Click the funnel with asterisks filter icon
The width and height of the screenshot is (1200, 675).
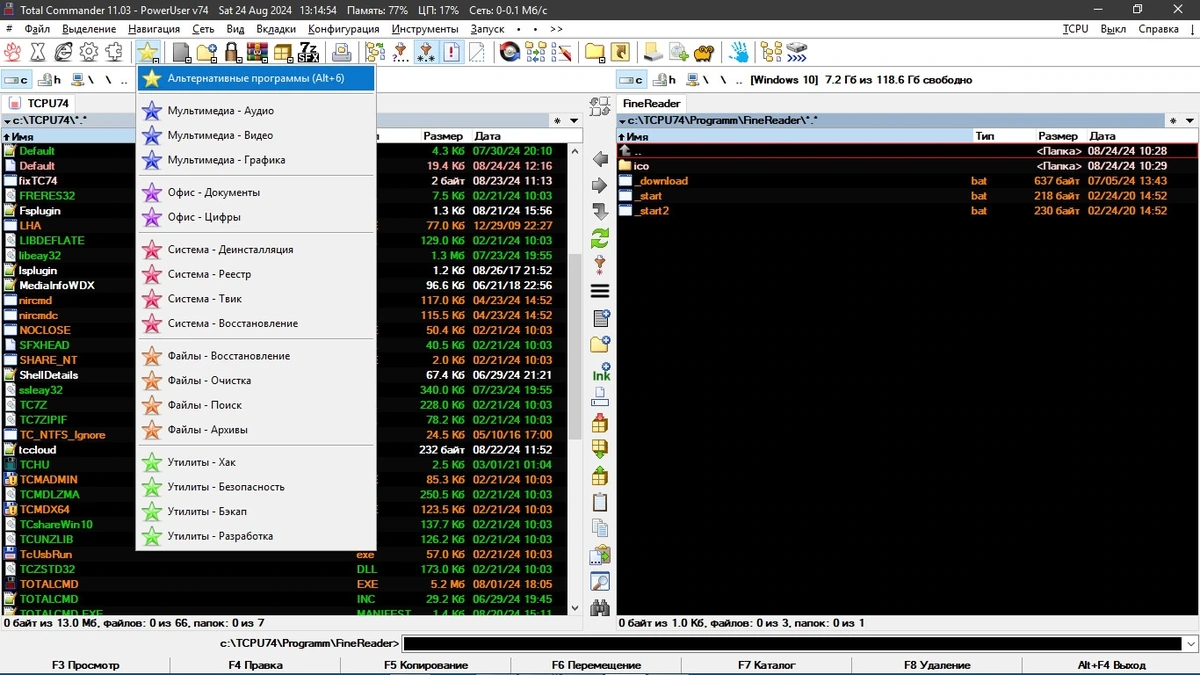[426, 51]
